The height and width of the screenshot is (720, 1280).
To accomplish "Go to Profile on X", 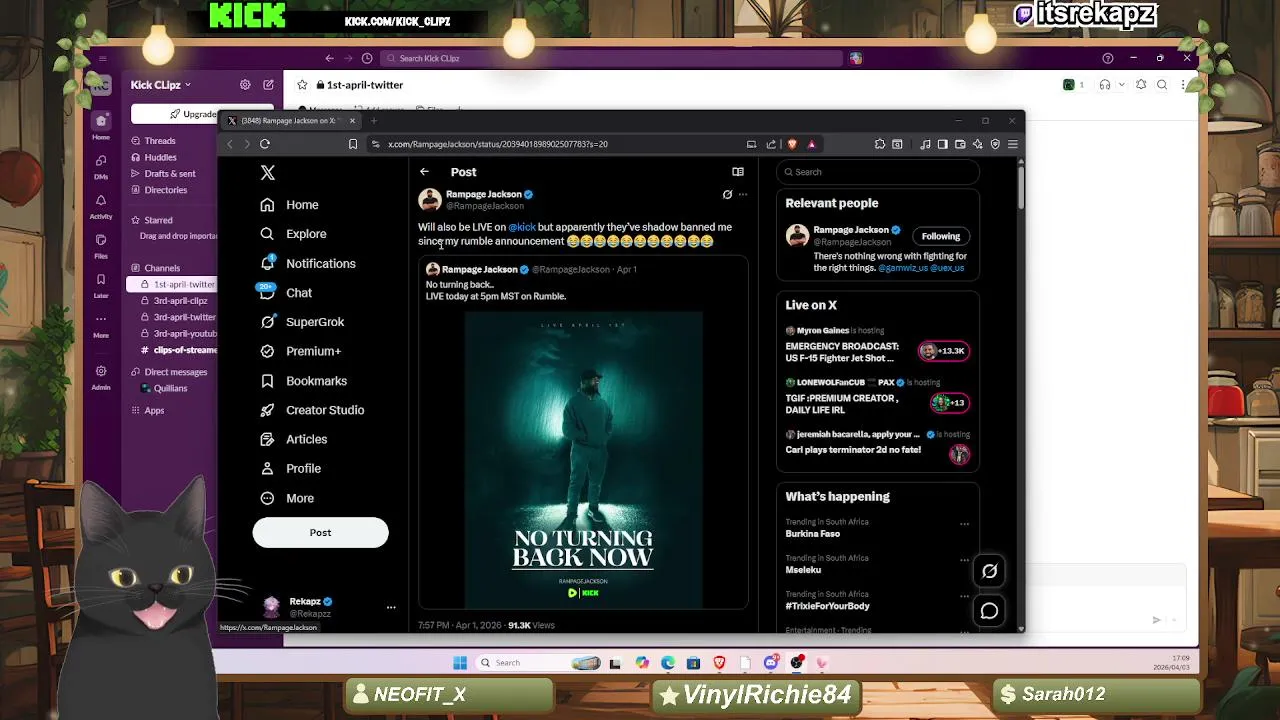I will (290, 468).
